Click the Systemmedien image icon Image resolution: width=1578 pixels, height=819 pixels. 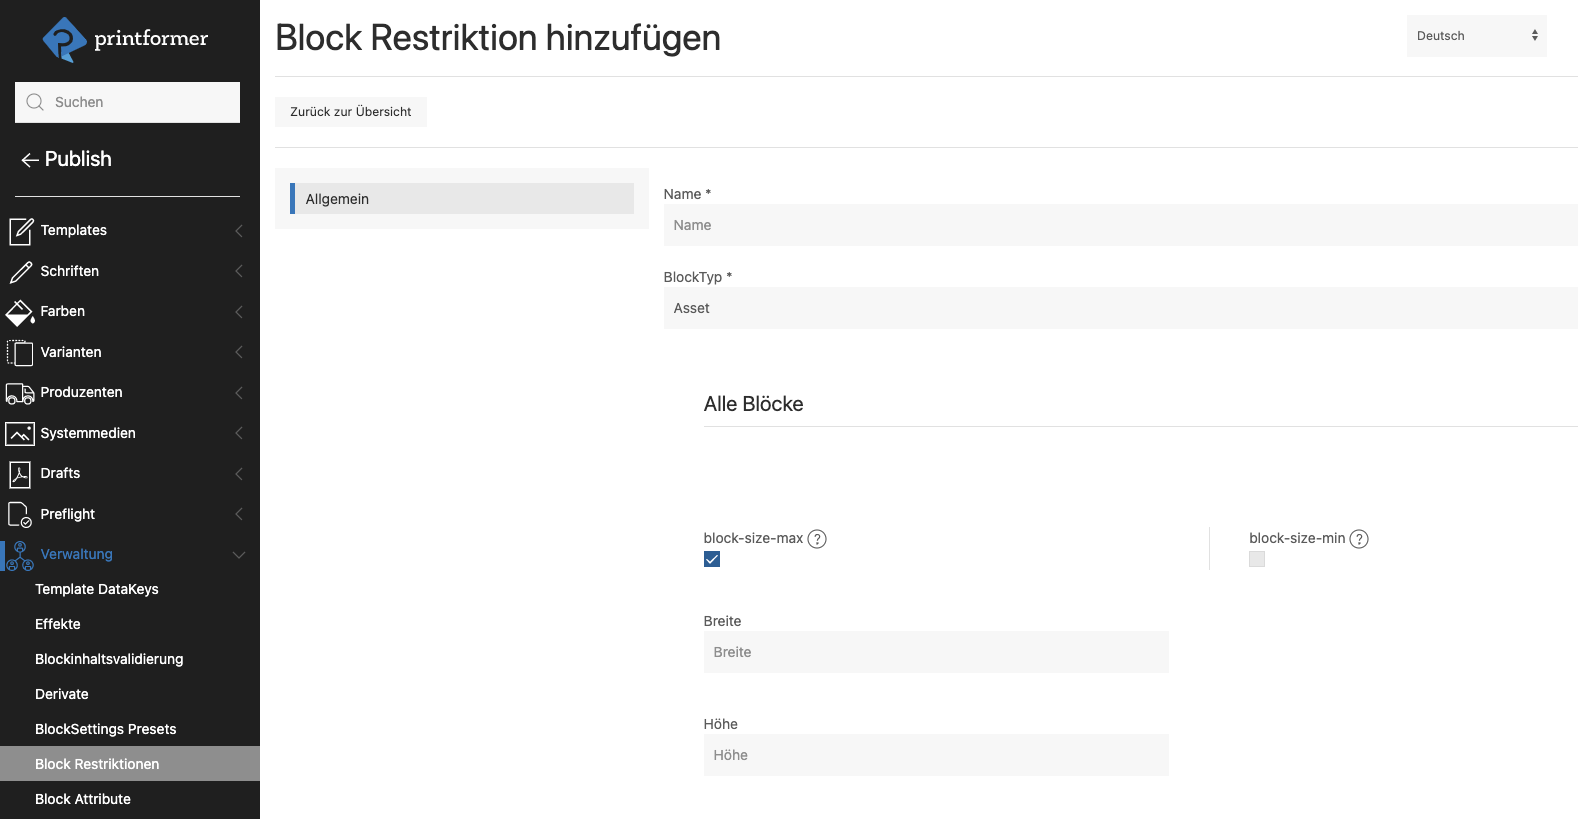[20, 434]
